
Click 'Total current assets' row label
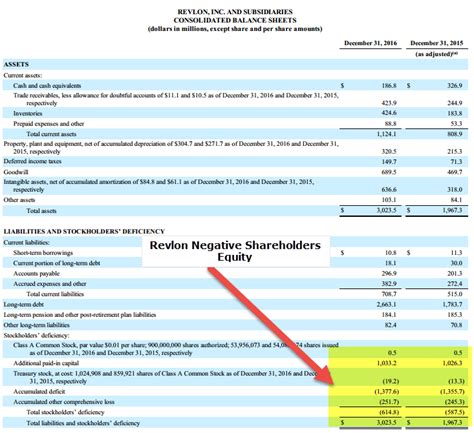pos(51,134)
